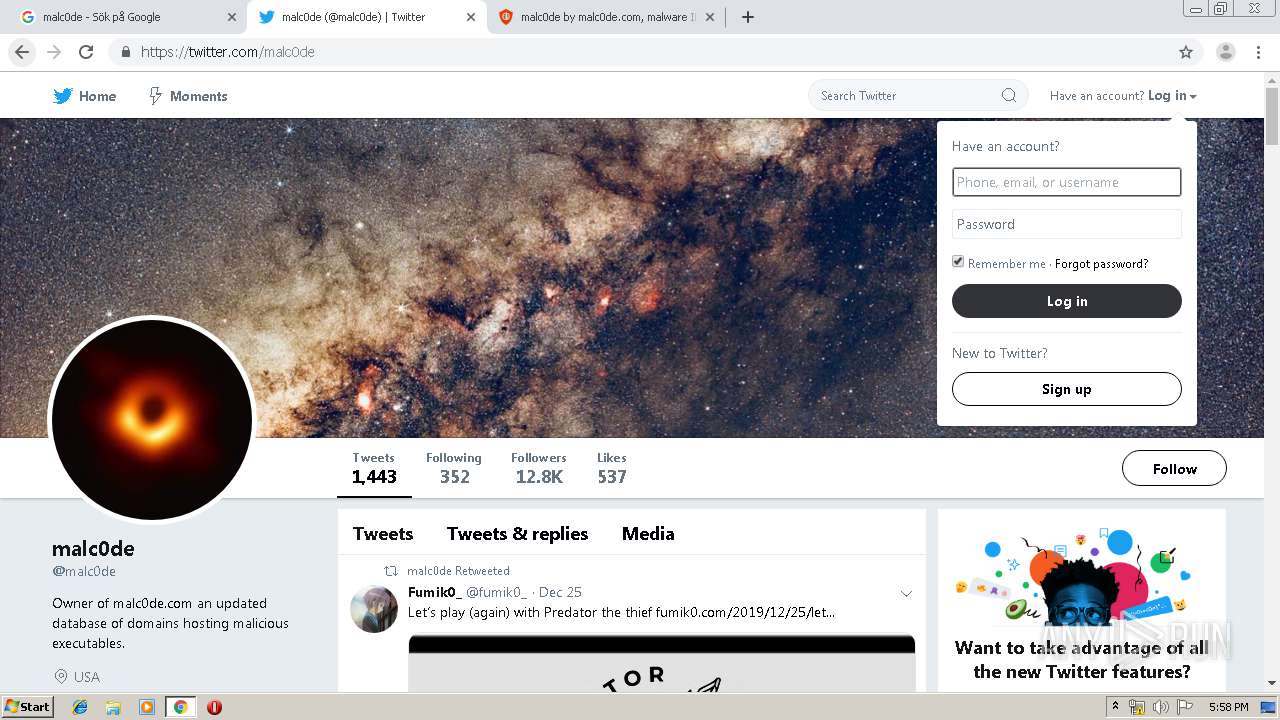The height and width of the screenshot is (720, 1280).
Task: Open a new tab with the plus button
Action: click(748, 17)
